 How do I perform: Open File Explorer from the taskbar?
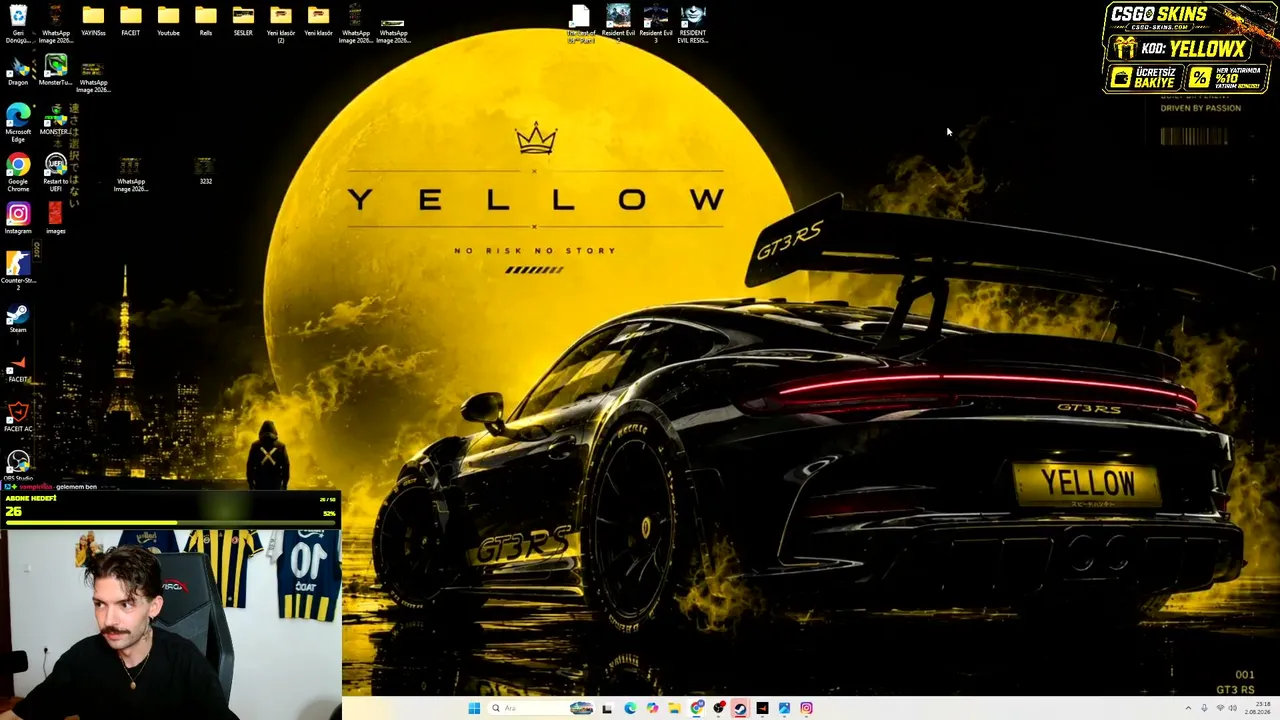point(674,708)
